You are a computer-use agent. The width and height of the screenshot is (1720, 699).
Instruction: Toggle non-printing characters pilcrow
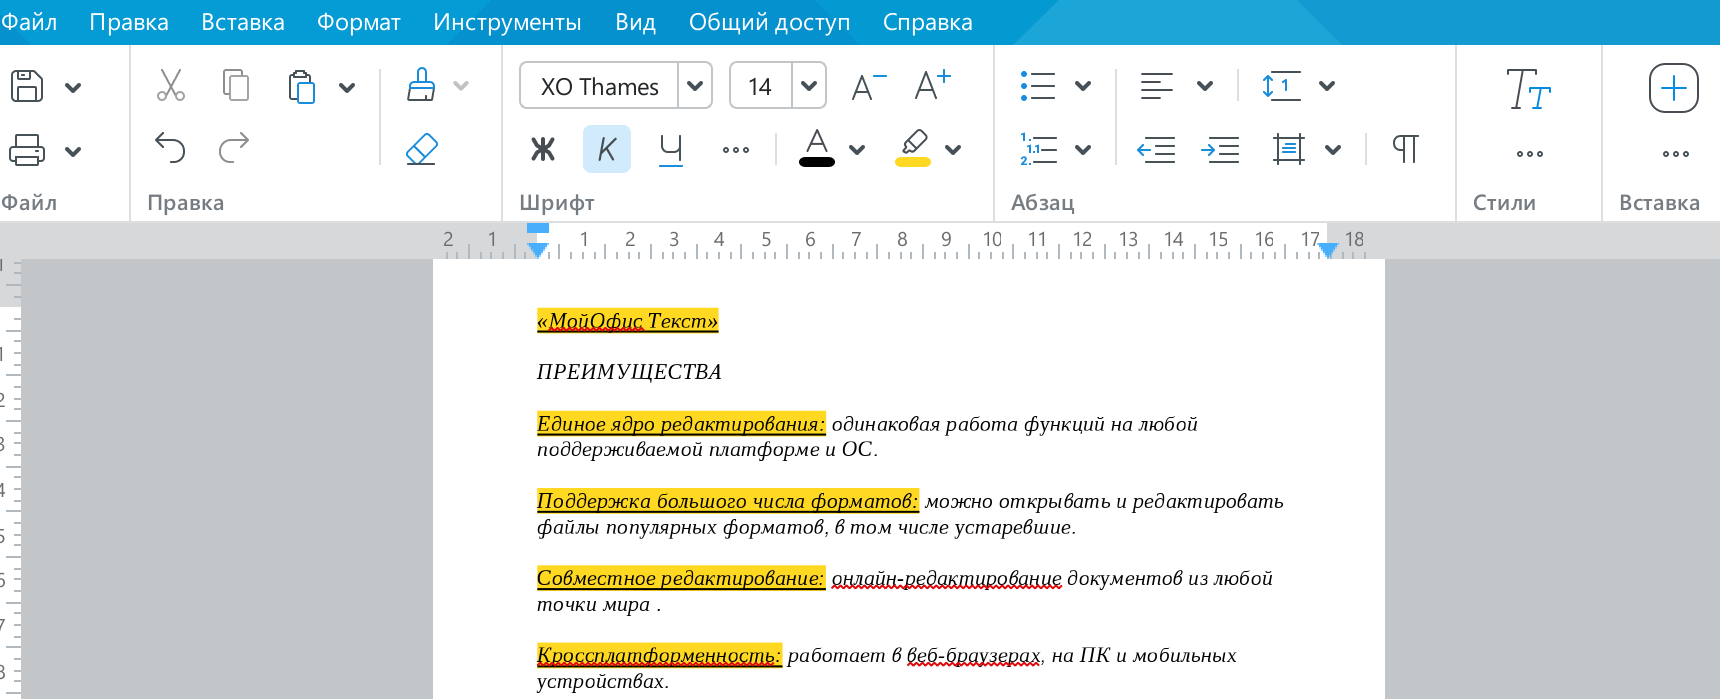[1405, 149]
